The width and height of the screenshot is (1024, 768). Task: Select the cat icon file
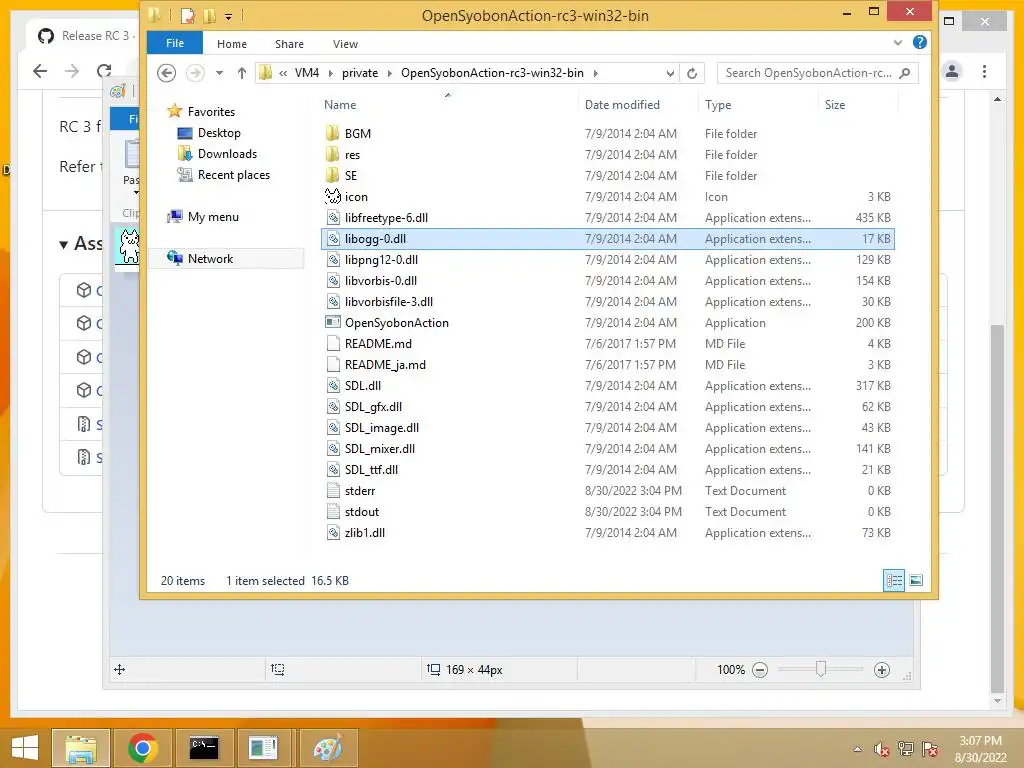tap(333, 197)
